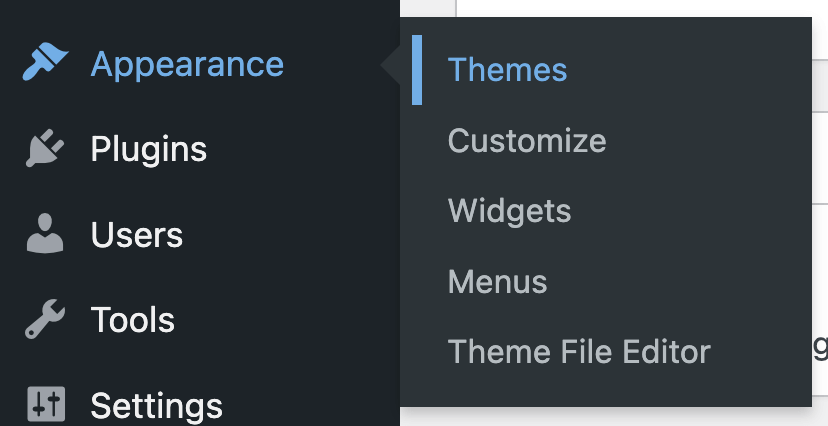Viewport: 828px width, 426px height.
Task: Open the Theme File Editor
Action: 579,352
